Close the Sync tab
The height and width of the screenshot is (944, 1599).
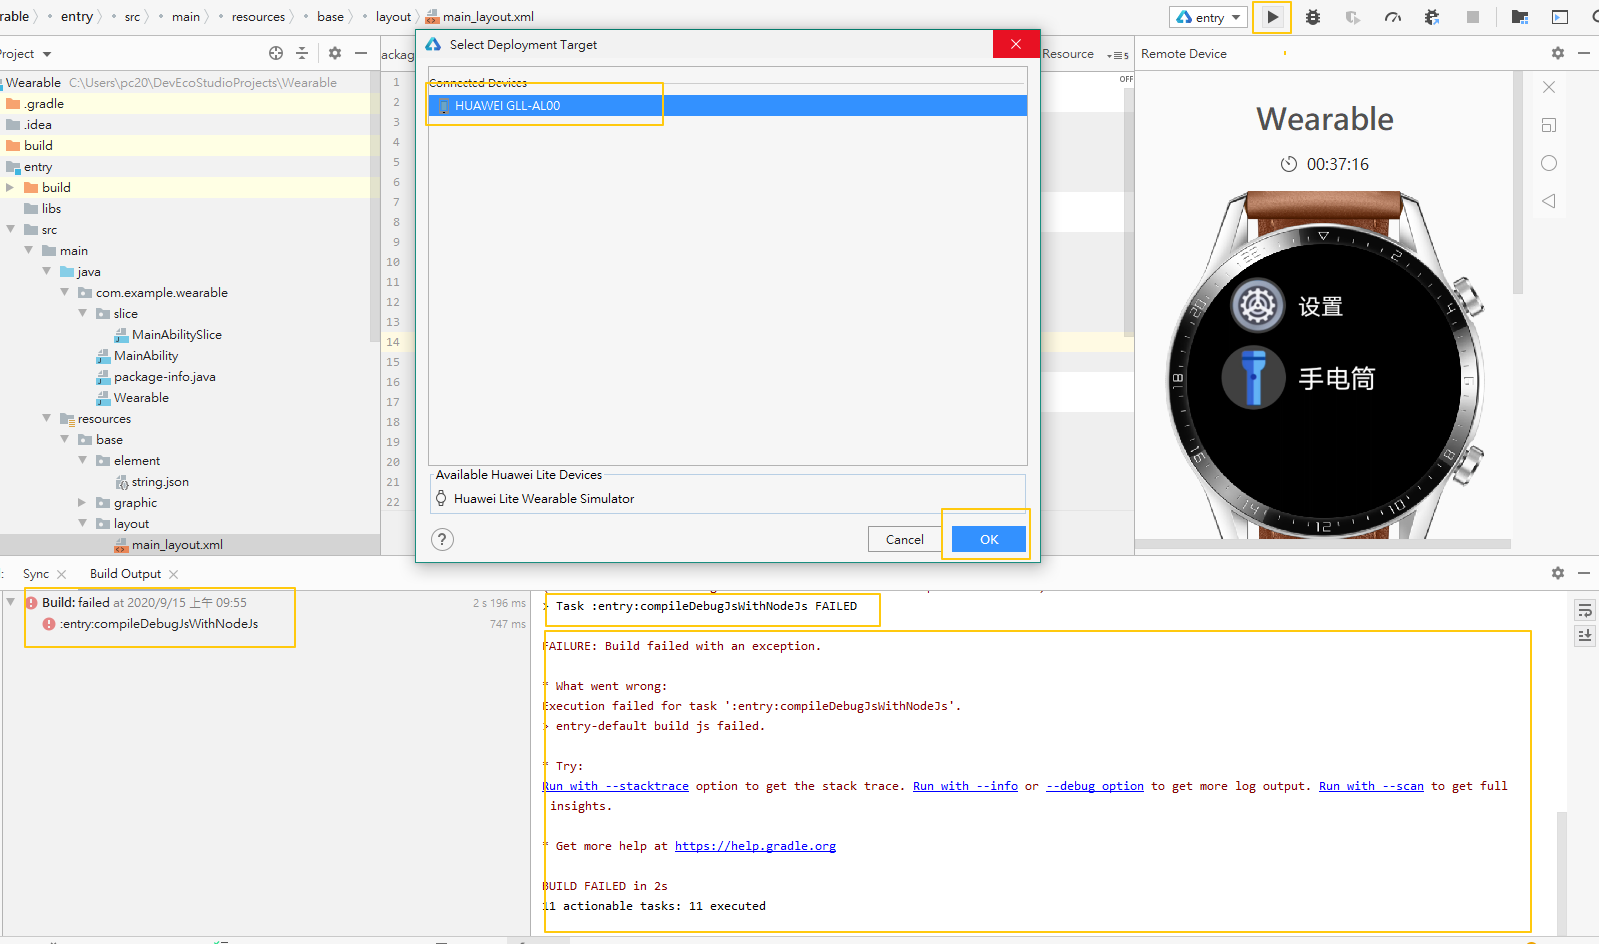(62, 574)
